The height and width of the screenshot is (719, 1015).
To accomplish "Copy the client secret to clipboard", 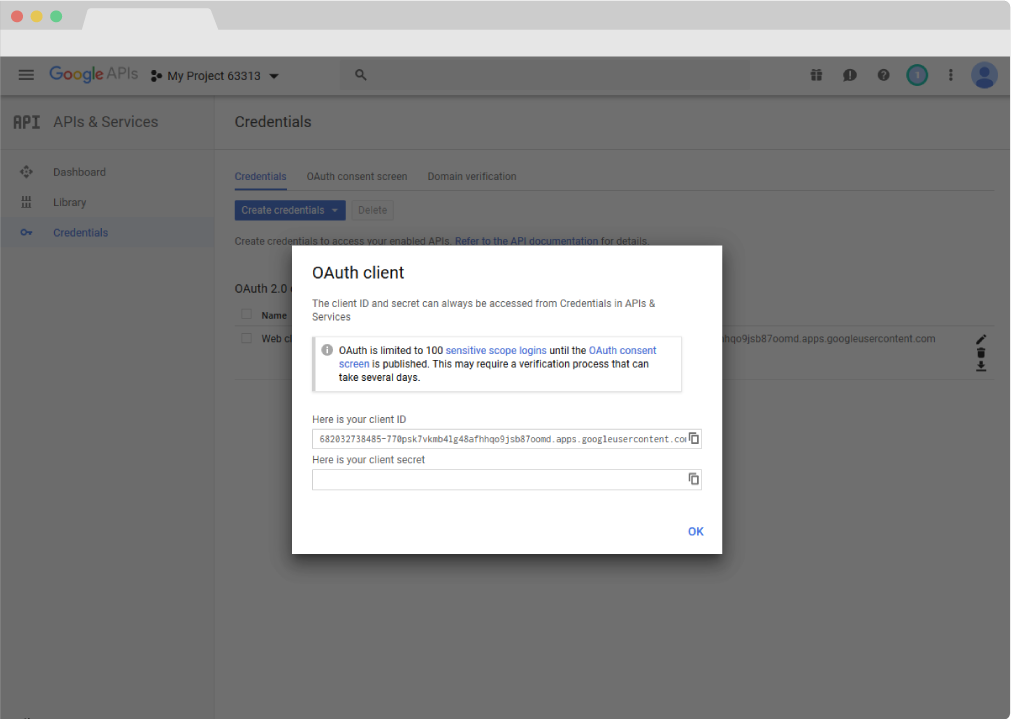I will pos(694,479).
